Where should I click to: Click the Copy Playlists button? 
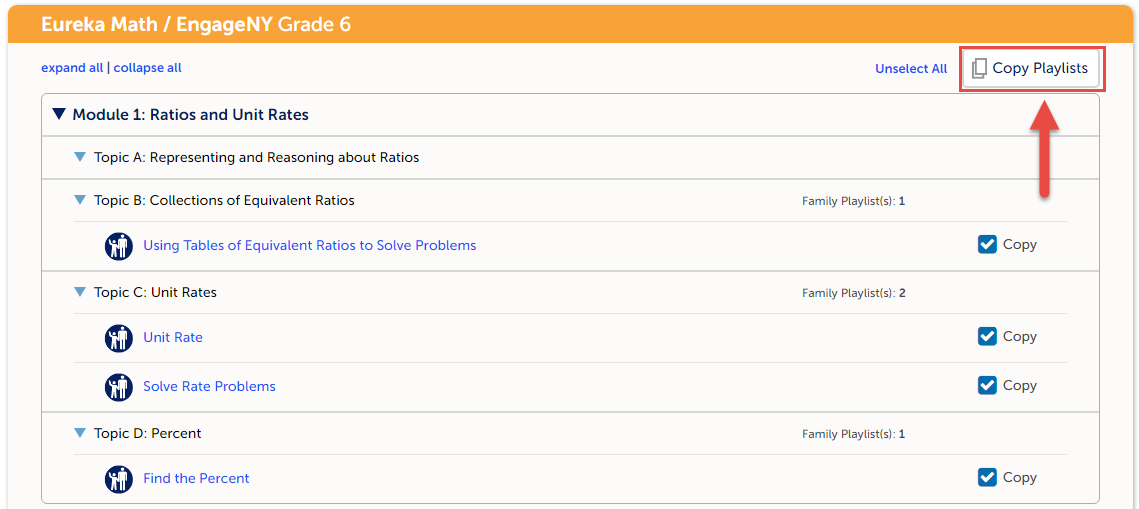1033,68
